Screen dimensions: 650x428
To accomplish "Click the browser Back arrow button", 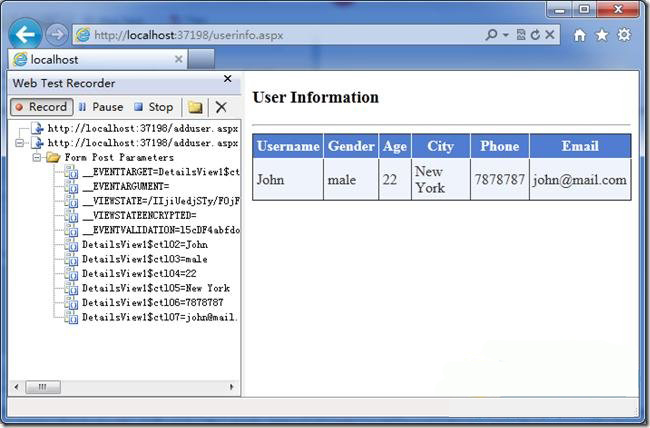I will tap(24, 35).
